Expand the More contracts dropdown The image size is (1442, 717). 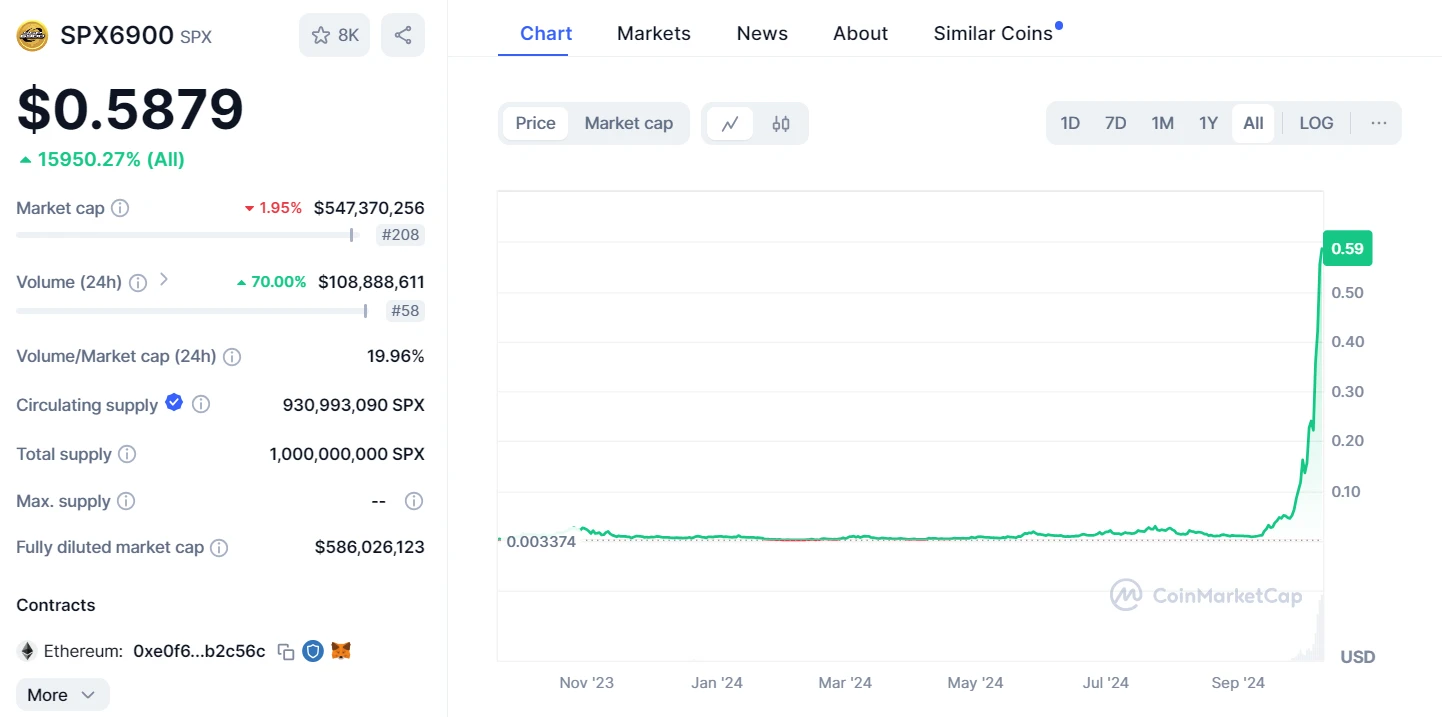62,695
